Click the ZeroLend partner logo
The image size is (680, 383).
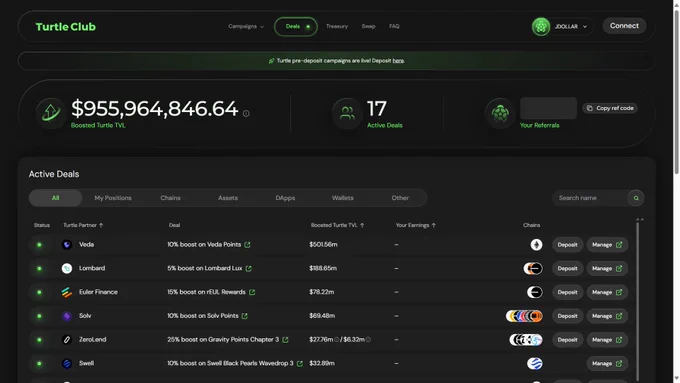coord(67,340)
